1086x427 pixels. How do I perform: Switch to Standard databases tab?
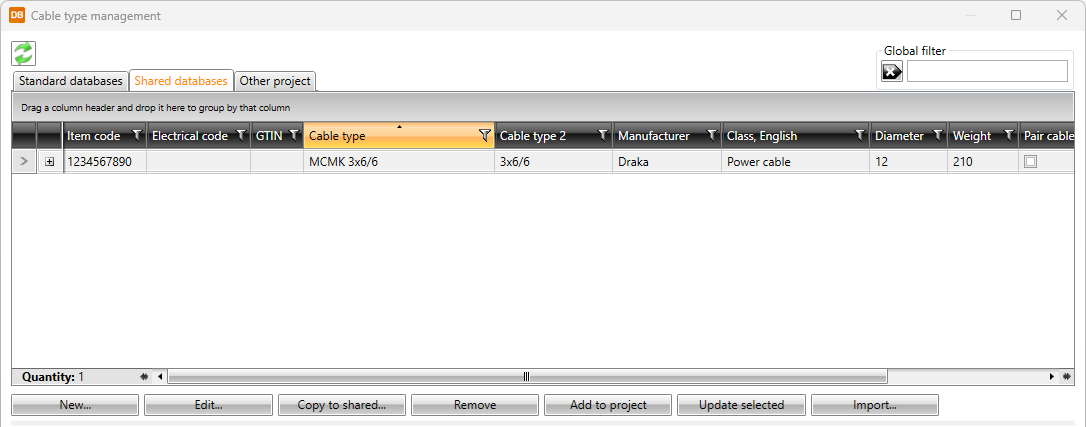pyautogui.click(x=70, y=81)
